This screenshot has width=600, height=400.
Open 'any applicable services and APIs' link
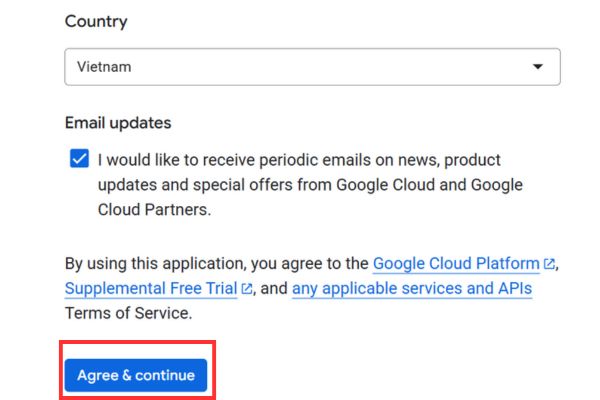coord(411,289)
